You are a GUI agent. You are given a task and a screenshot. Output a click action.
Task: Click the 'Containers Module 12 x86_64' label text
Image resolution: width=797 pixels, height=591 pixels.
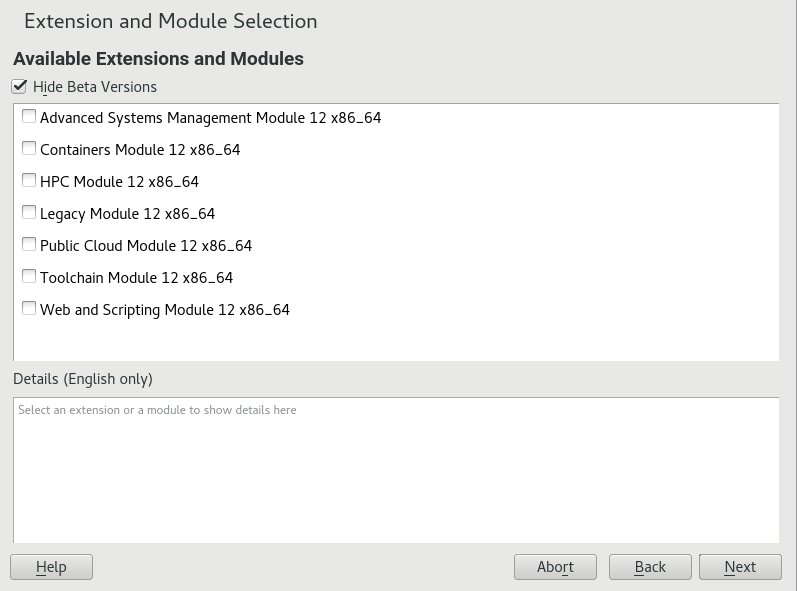(x=140, y=150)
